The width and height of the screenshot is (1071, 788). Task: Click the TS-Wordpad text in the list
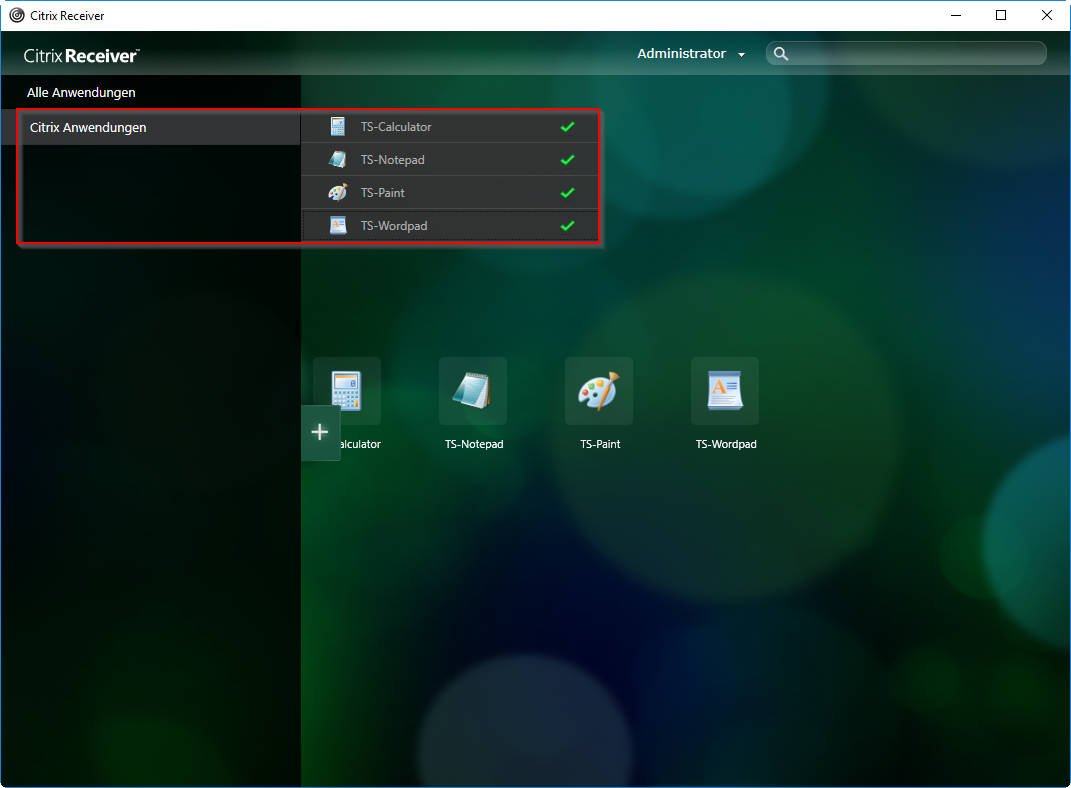pyautogui.click(x=393, y=226)
